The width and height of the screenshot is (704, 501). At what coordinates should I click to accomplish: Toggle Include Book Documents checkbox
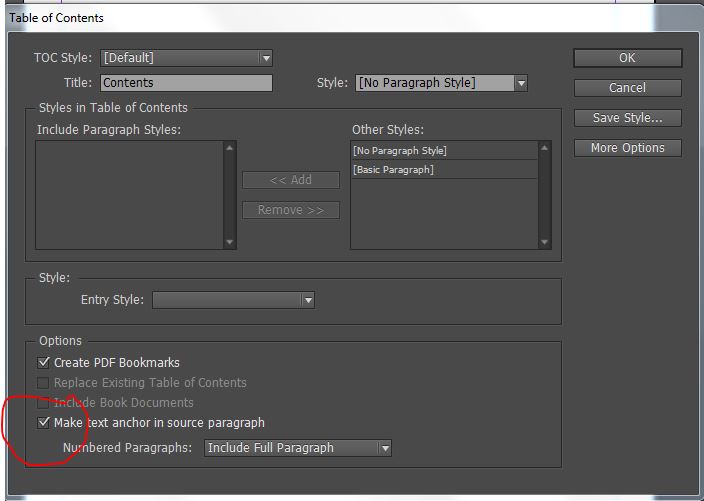pos(43,403)
